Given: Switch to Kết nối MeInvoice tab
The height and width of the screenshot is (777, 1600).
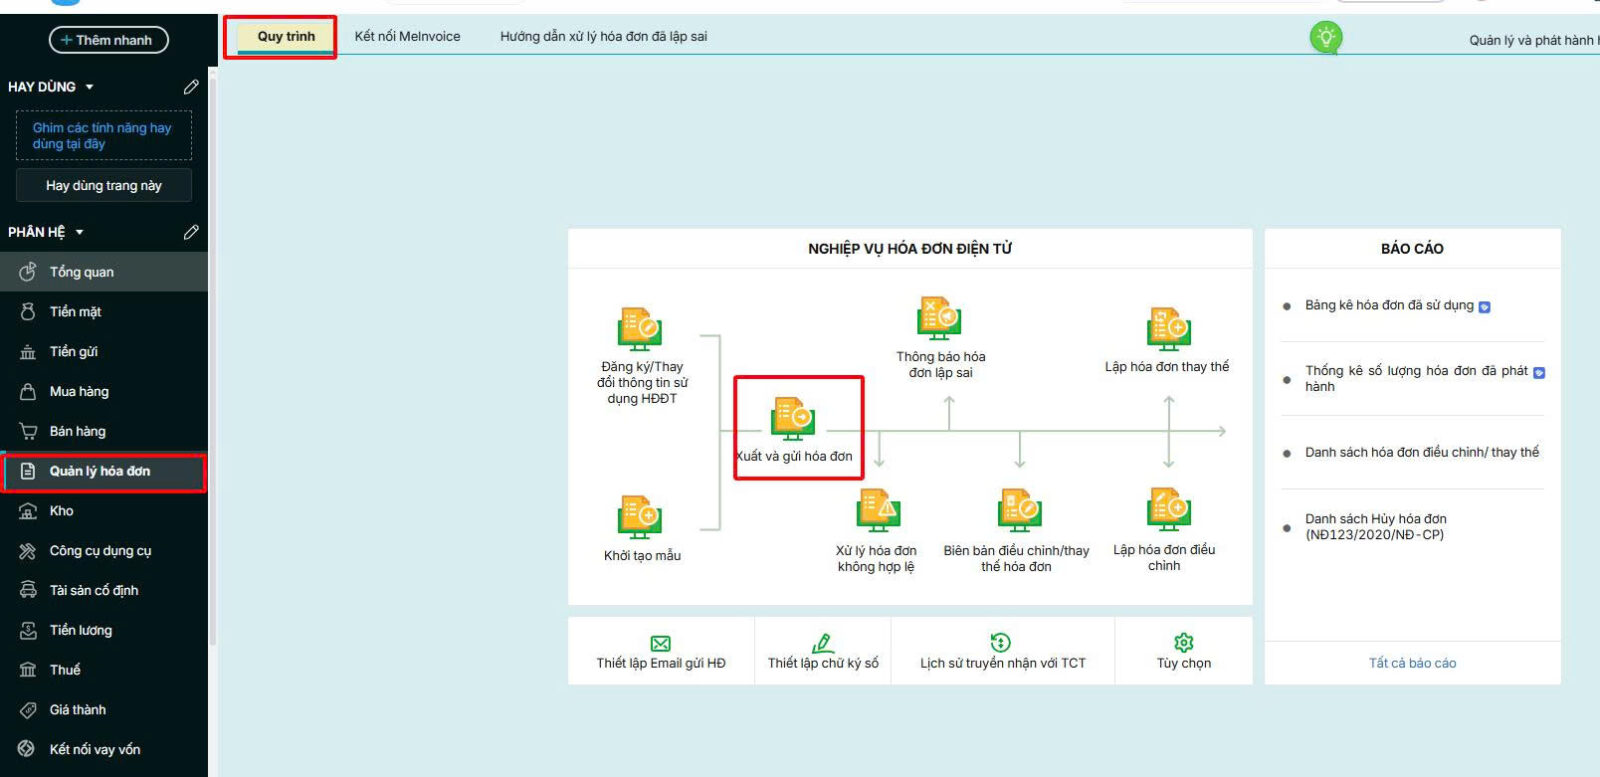Looking at the screenshot, I should coord(407,36).
